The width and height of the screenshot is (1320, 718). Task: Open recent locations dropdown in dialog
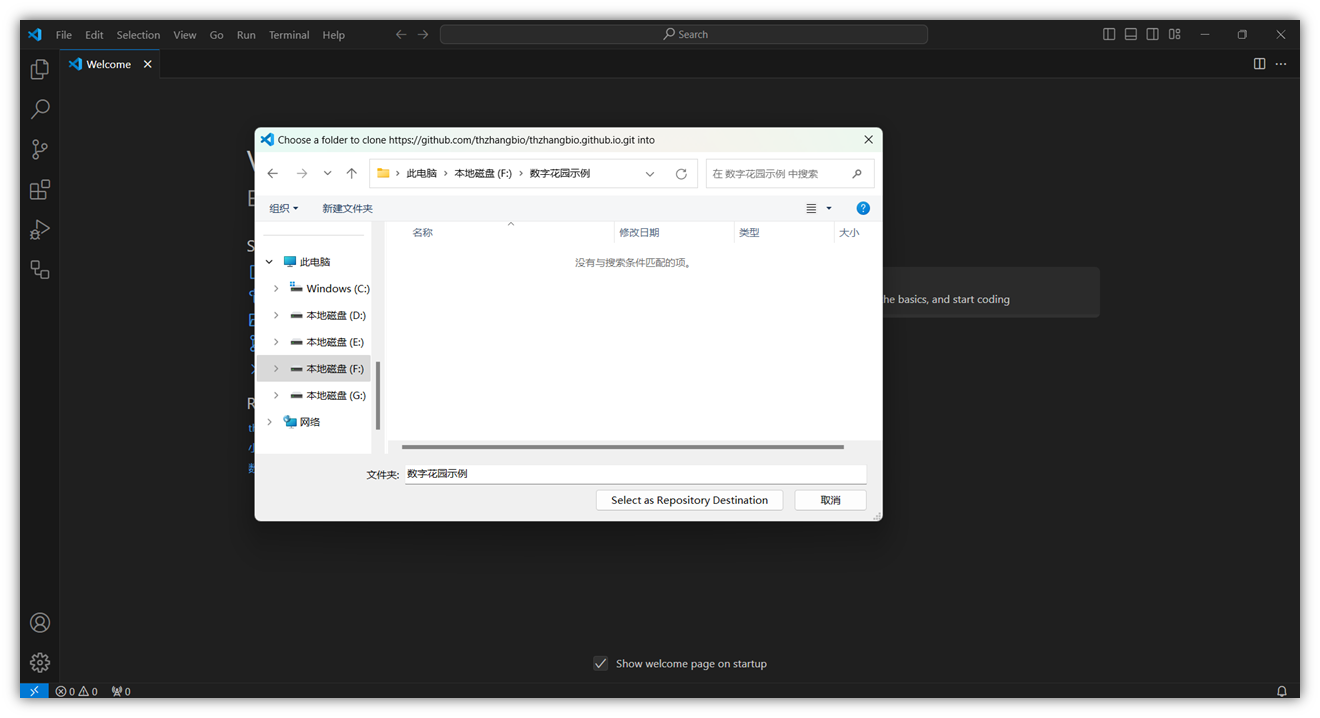click(x=327, y=173)
